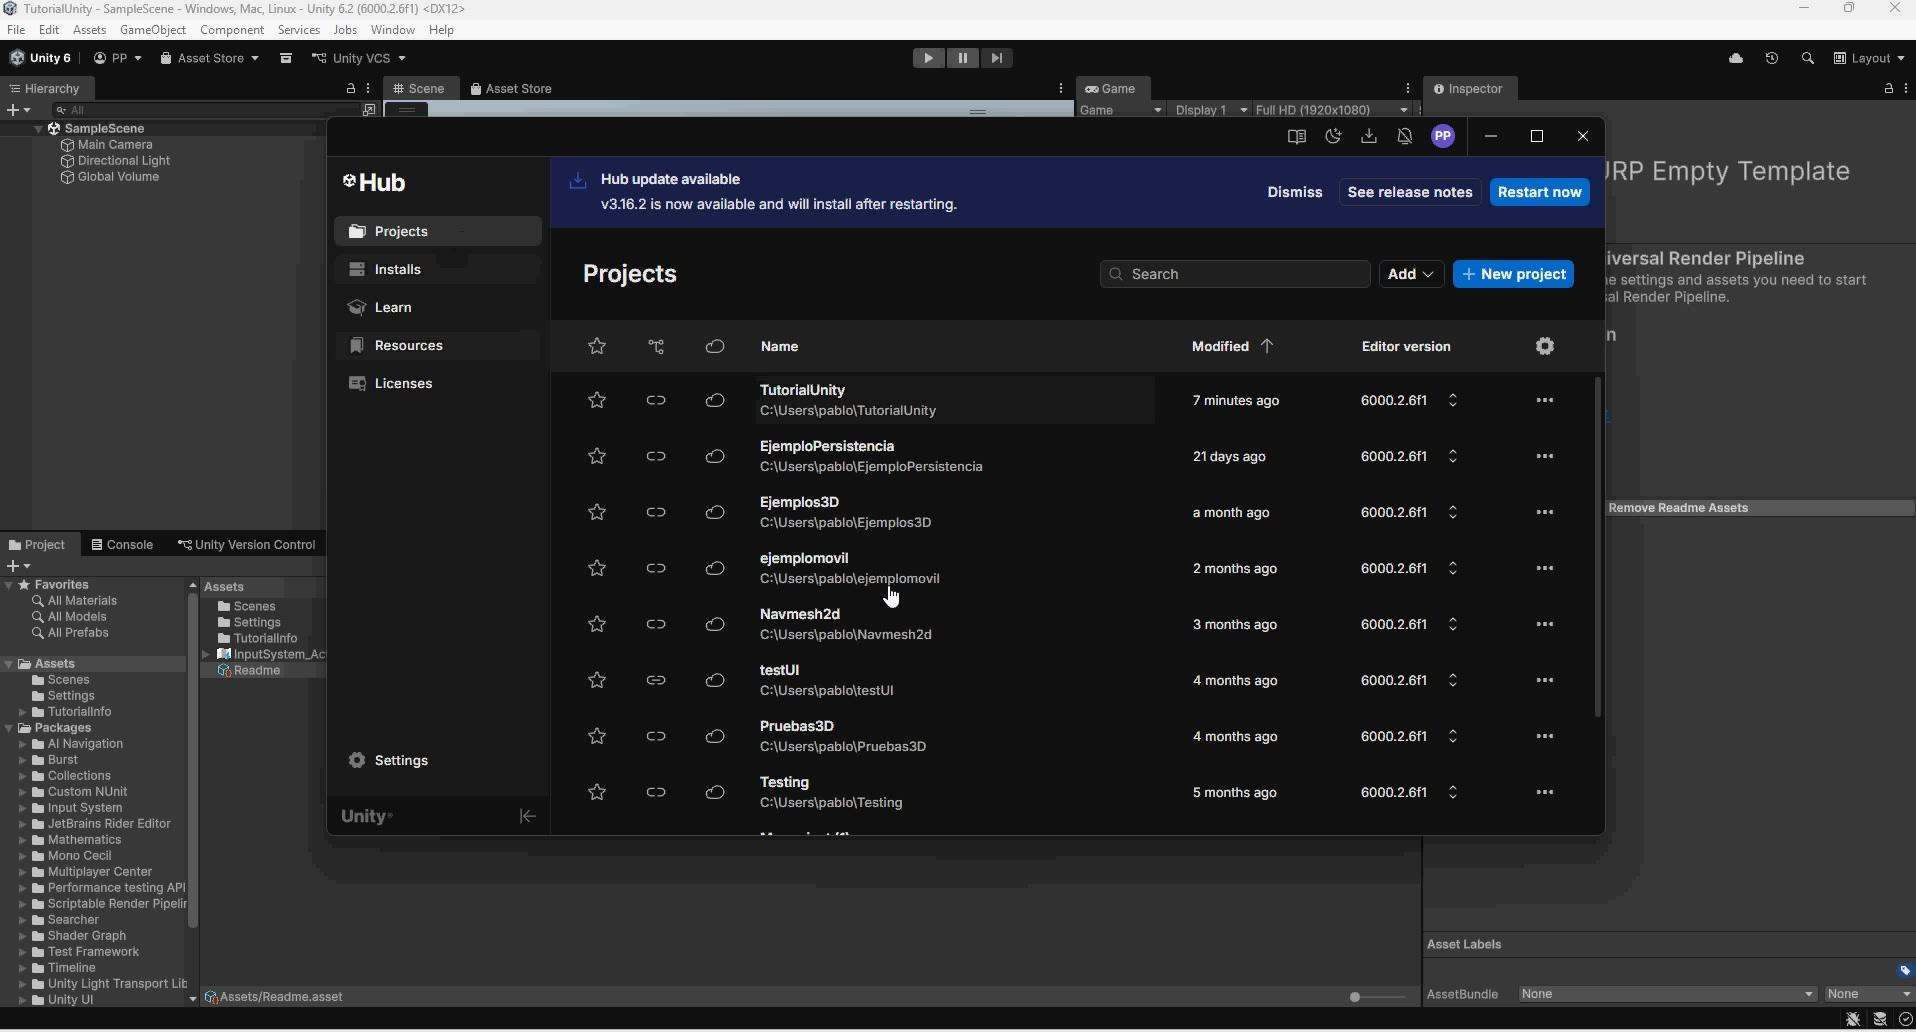Open more options for TutorialUnity project
This screenshot has height=1032, width=1916.
coord(1545,400)
